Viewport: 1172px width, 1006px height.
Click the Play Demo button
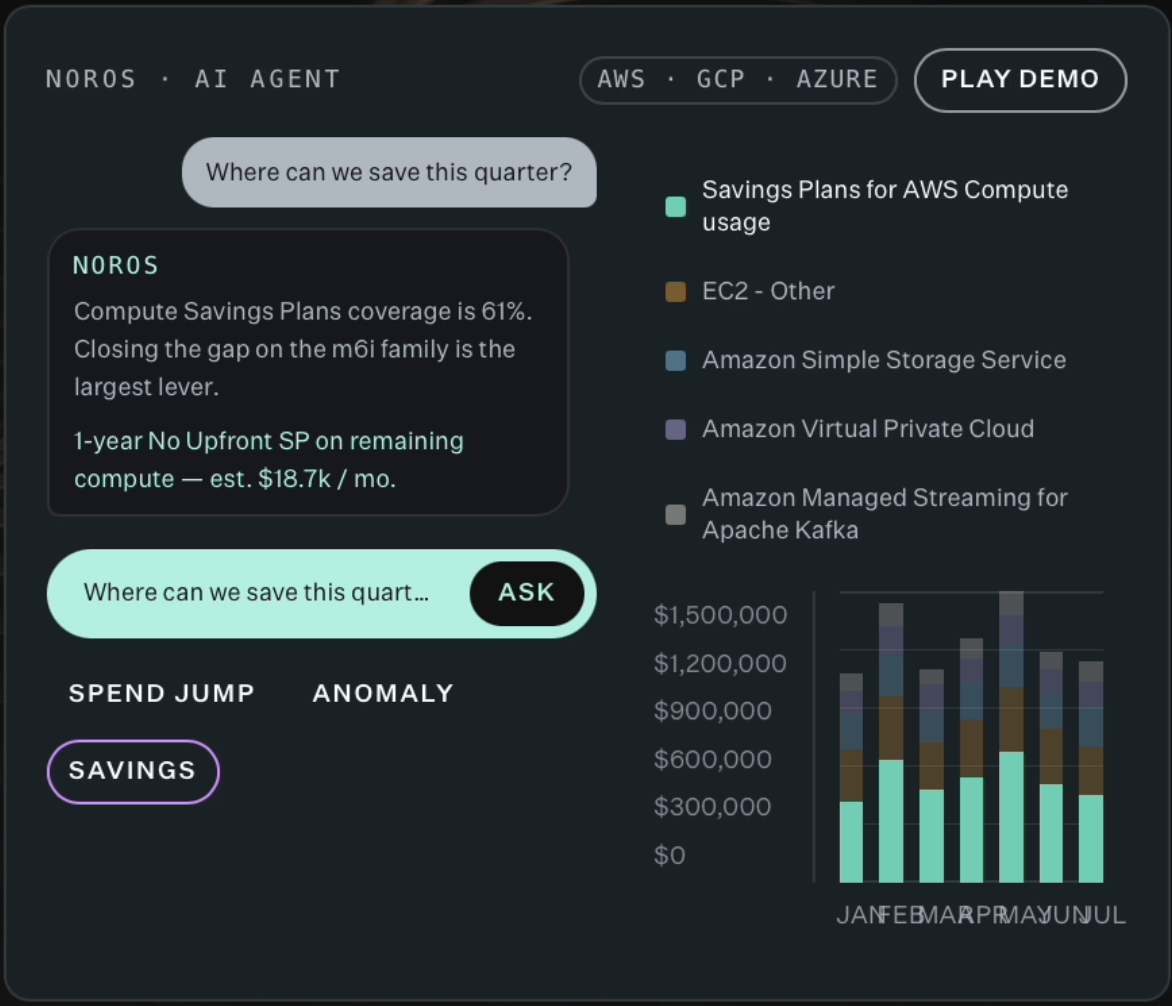tap(1020, 80)
